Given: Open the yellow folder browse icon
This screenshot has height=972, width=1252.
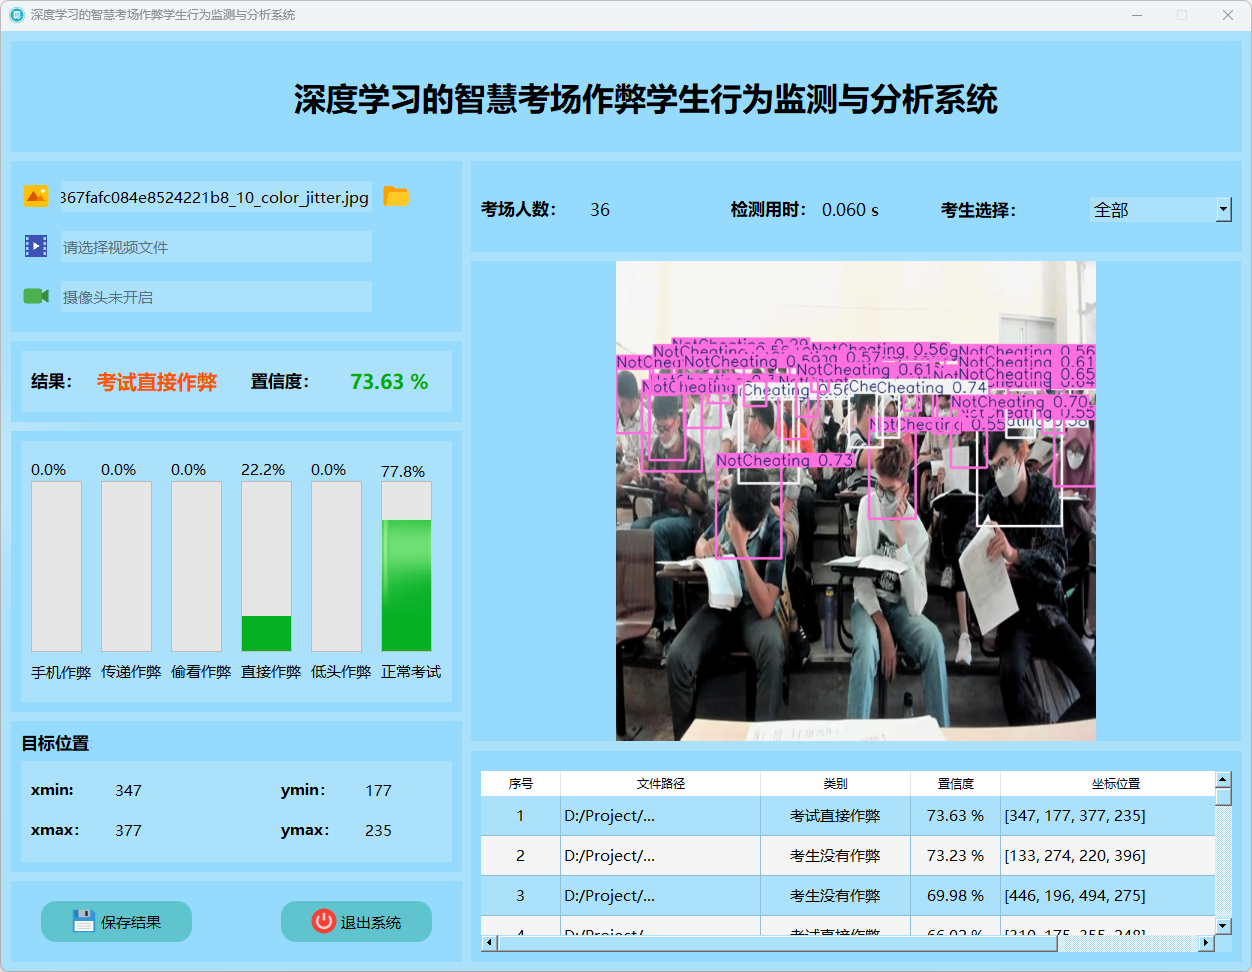Looking at the screenshot, I should click(x=397, y=197).
